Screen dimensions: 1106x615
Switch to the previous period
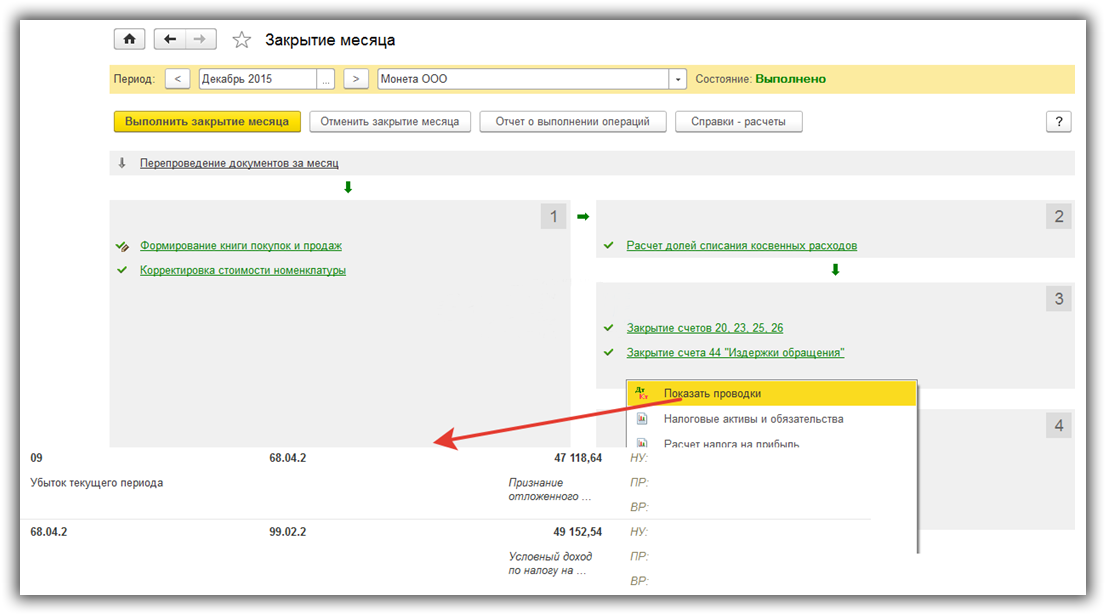point(177,79)
